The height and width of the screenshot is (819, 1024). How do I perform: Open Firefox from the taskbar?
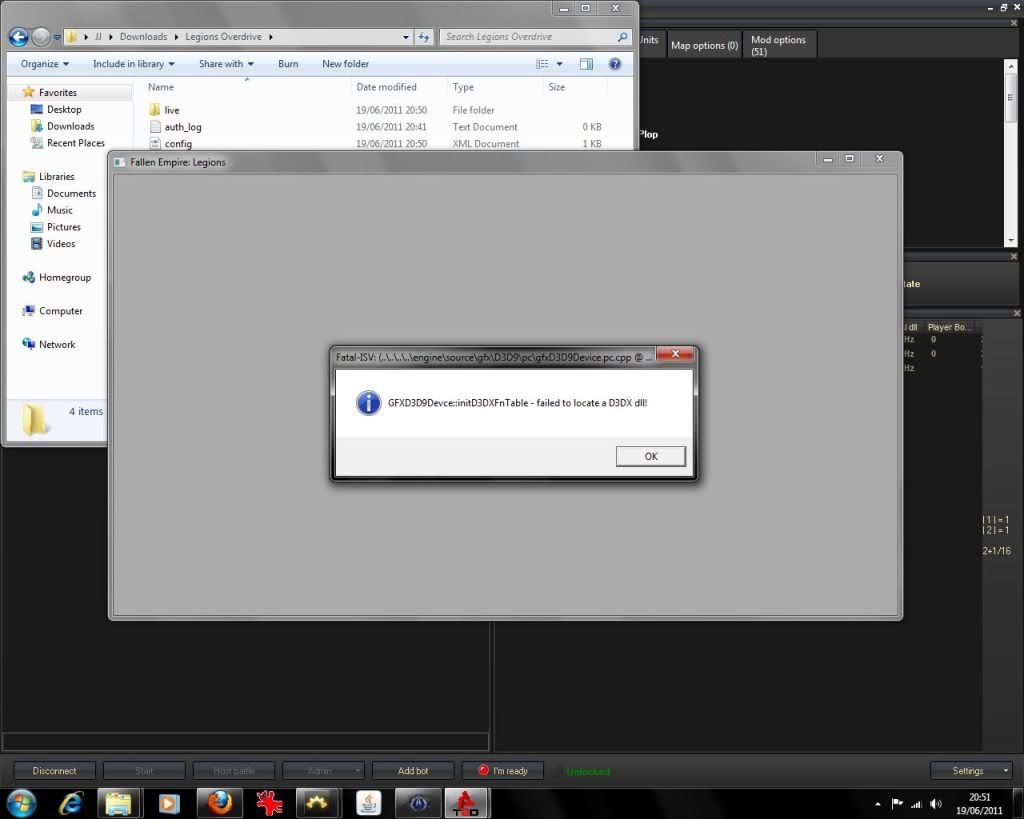(219, 803)
